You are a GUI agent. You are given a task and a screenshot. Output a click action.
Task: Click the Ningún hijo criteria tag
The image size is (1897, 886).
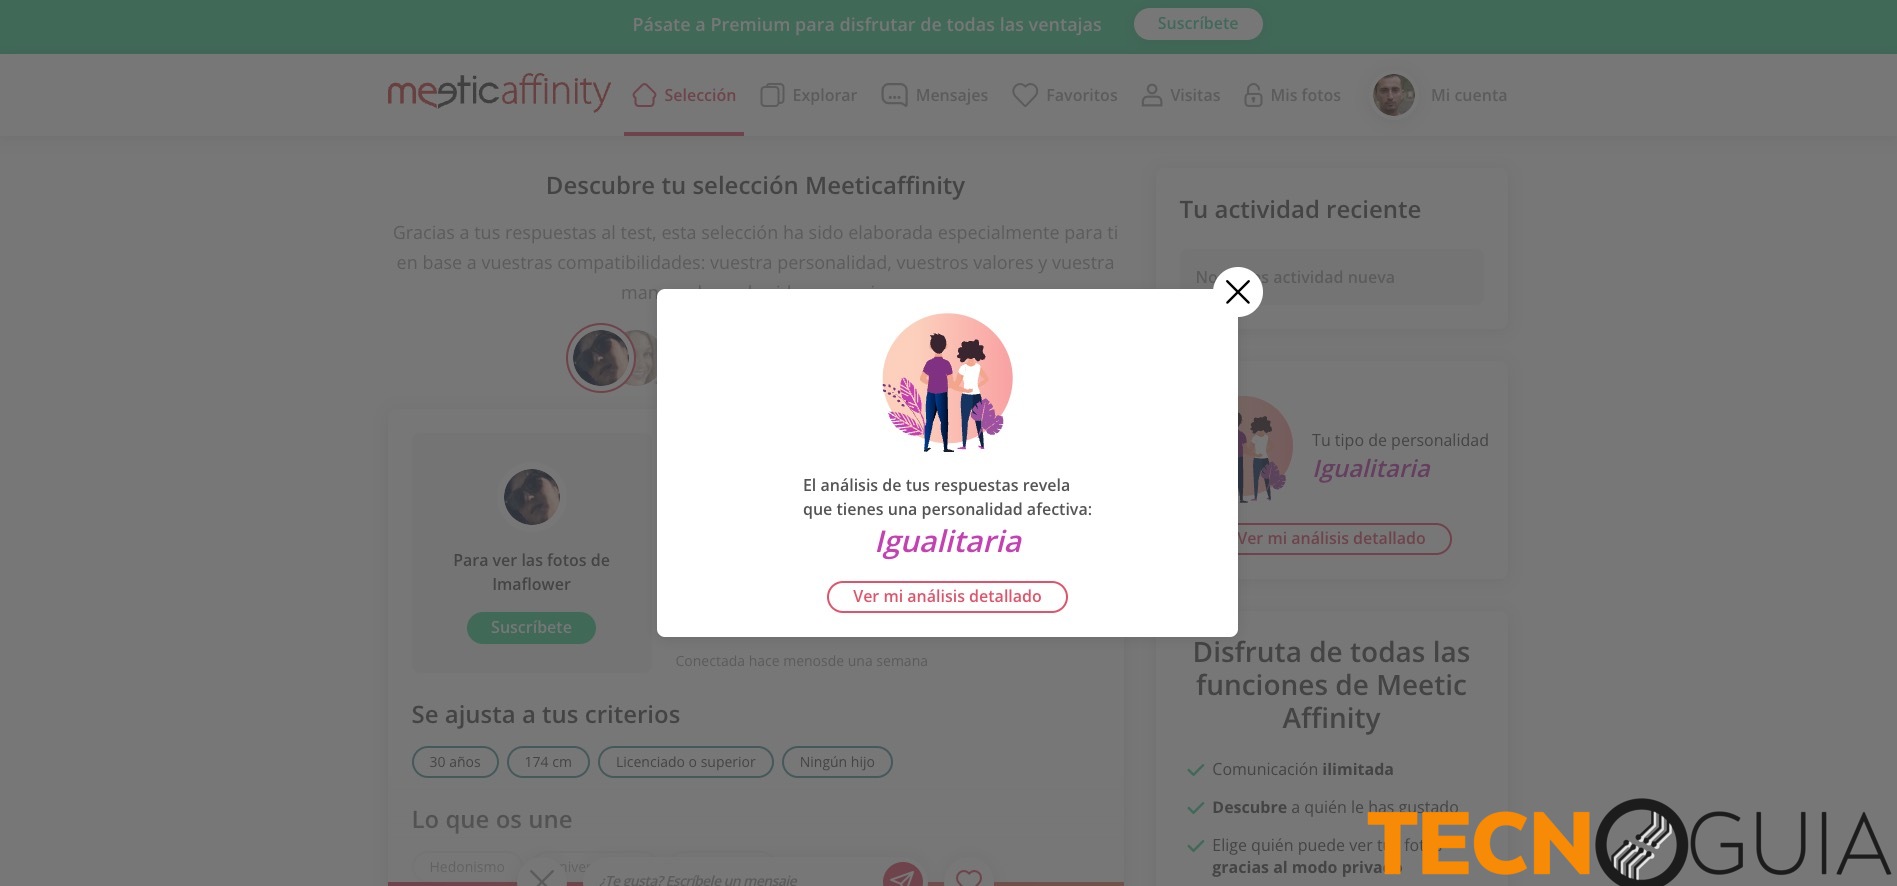837,762
